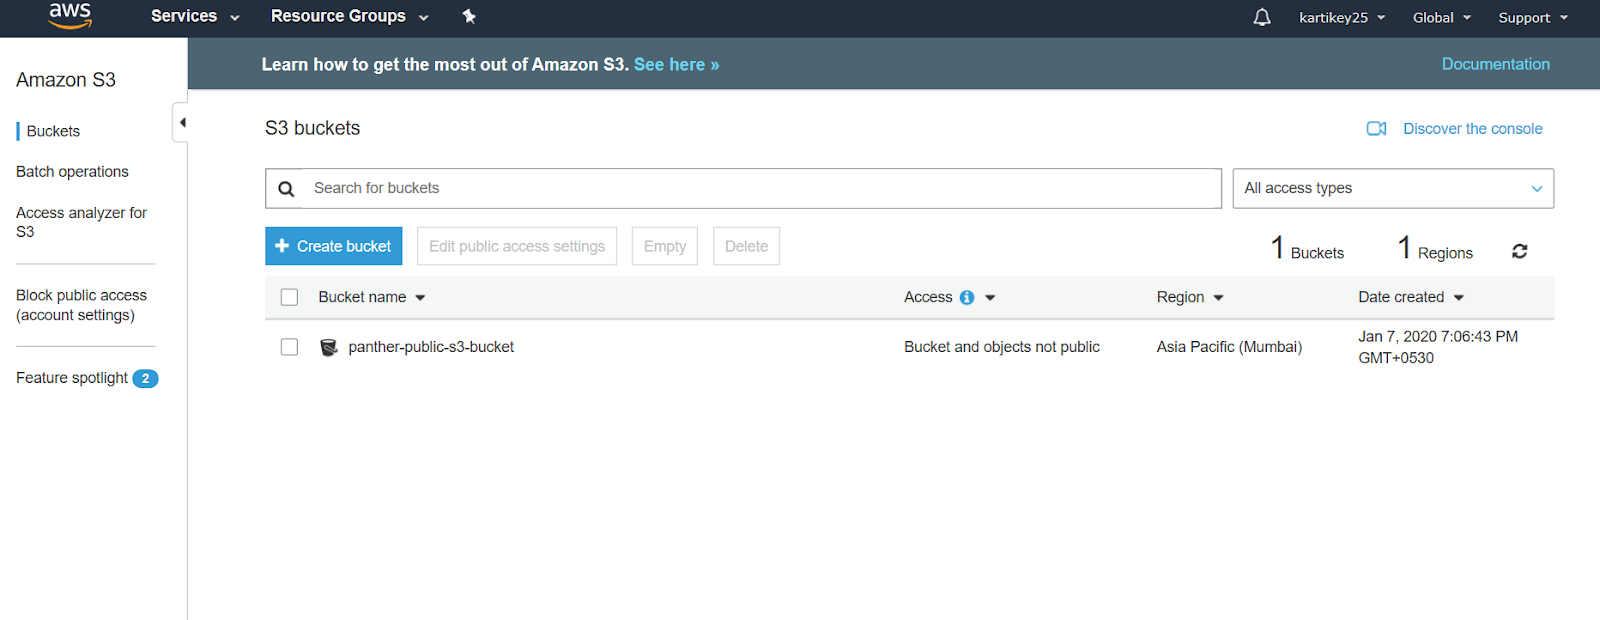Screen dimensions: 1600x620
Task: Click the Create bucket button
Action: [x=333, y=246]
